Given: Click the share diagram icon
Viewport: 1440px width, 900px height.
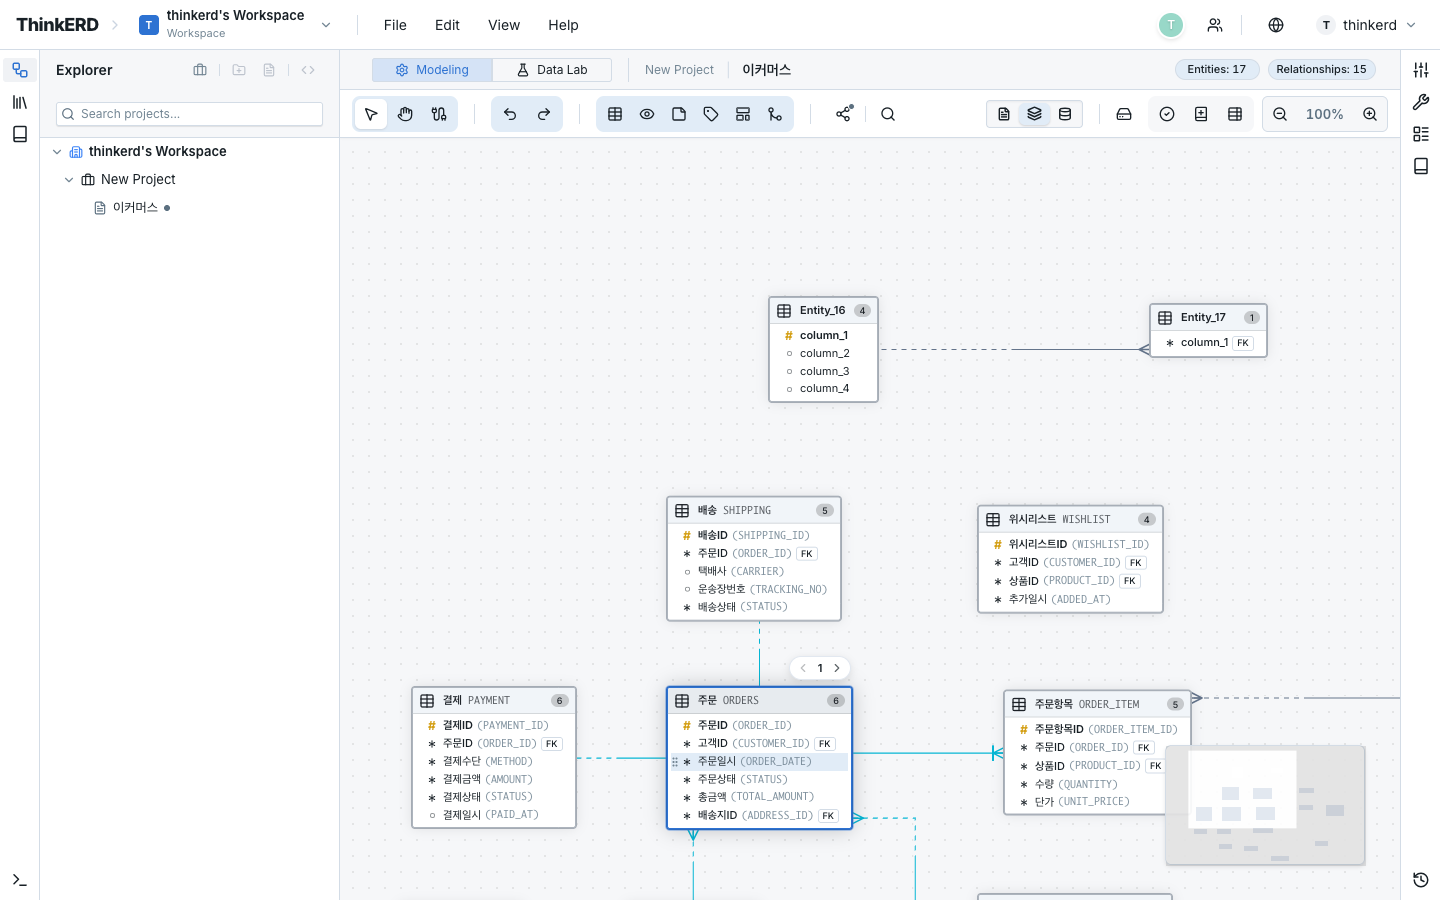Looking at the screenshot, I should [x=844, y=114].
